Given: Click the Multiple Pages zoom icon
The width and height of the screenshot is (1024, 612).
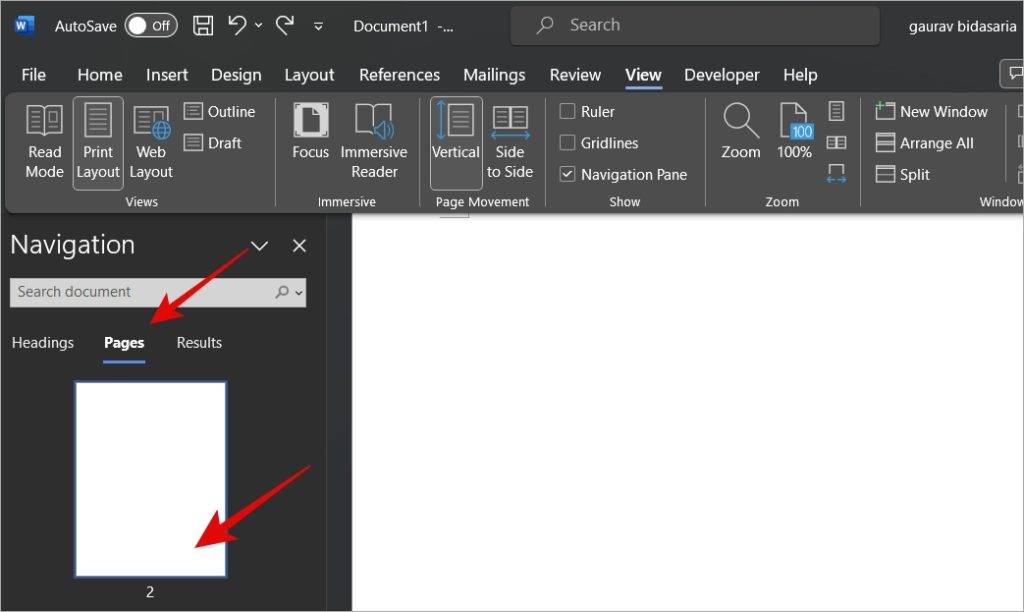Looking at the screenshot, I should (x=837, y=142).
